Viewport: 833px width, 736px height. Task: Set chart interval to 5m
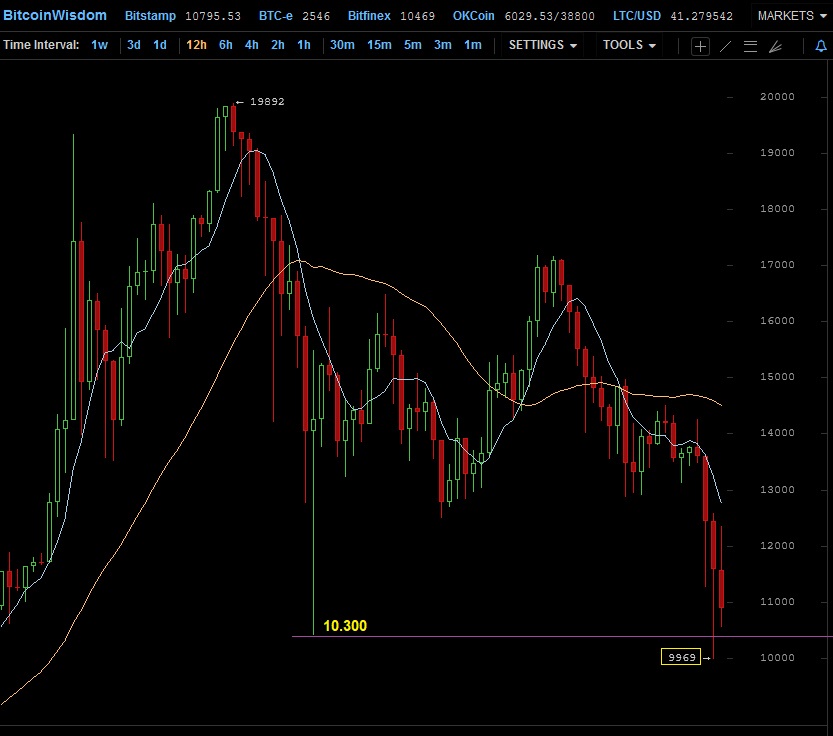413,45
